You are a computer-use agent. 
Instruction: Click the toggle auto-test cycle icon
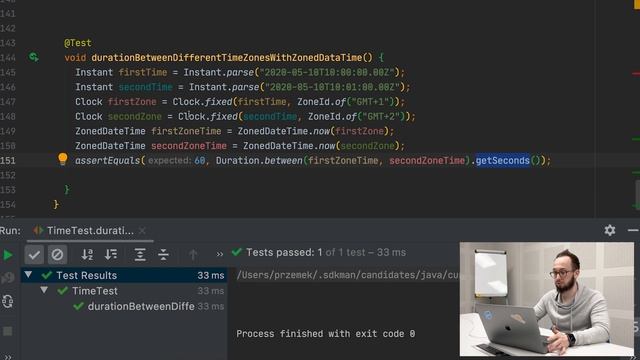pyautogui.click(x=8, y=301)
